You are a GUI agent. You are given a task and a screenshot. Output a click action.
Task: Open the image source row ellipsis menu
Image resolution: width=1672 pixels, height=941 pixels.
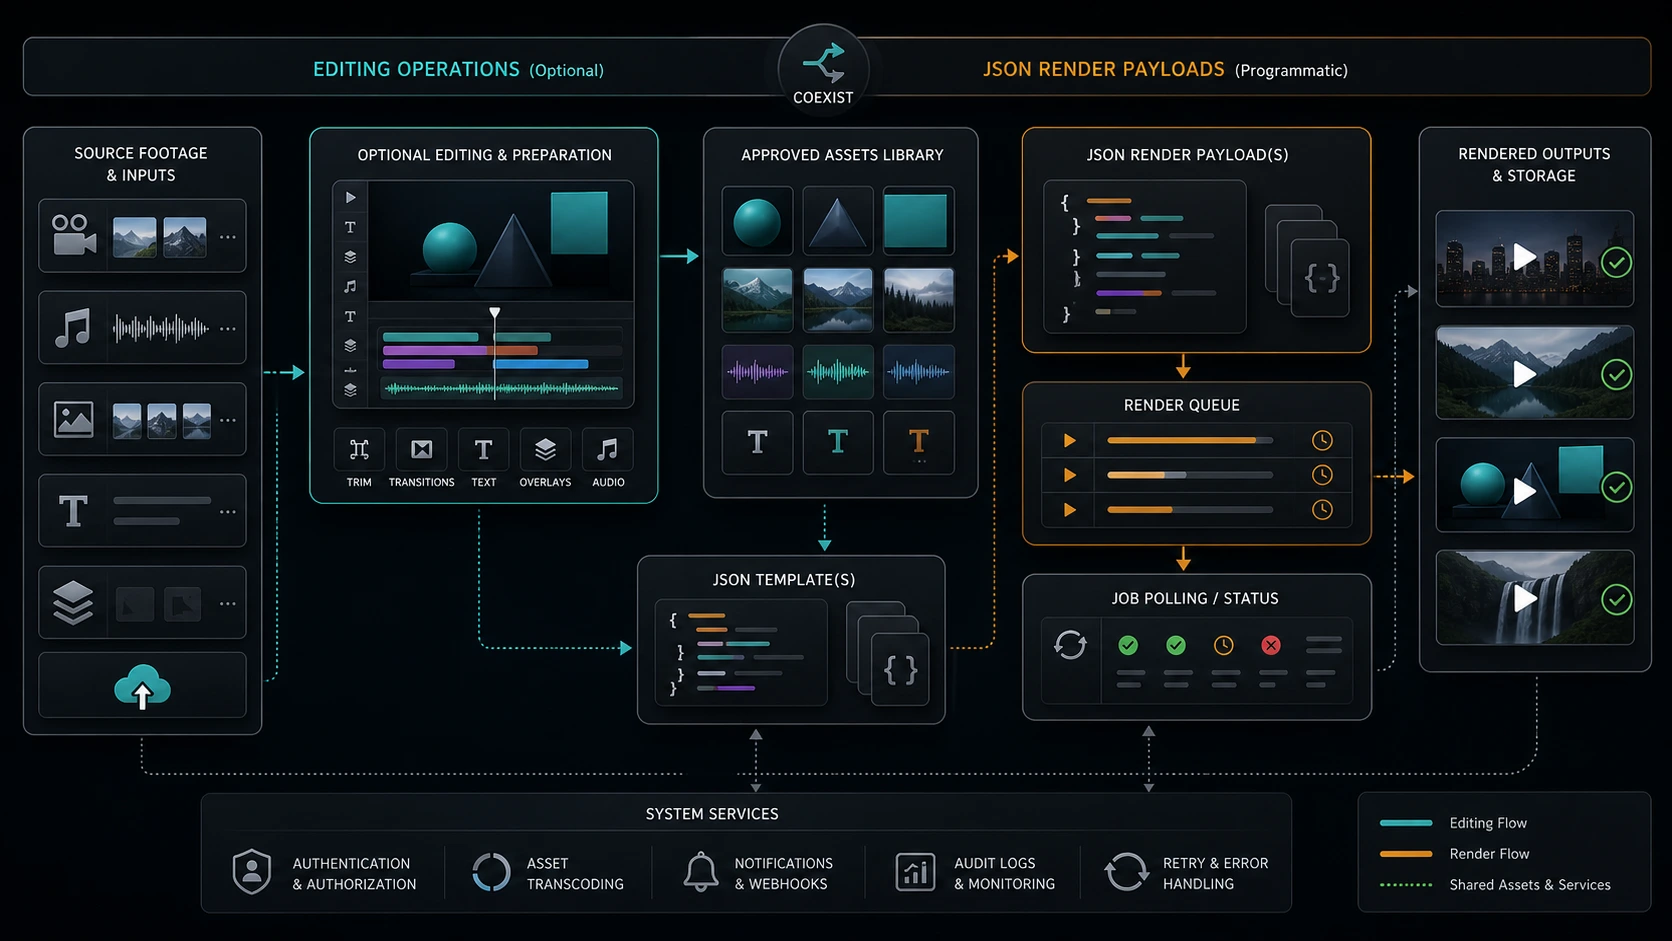(228, 420)
